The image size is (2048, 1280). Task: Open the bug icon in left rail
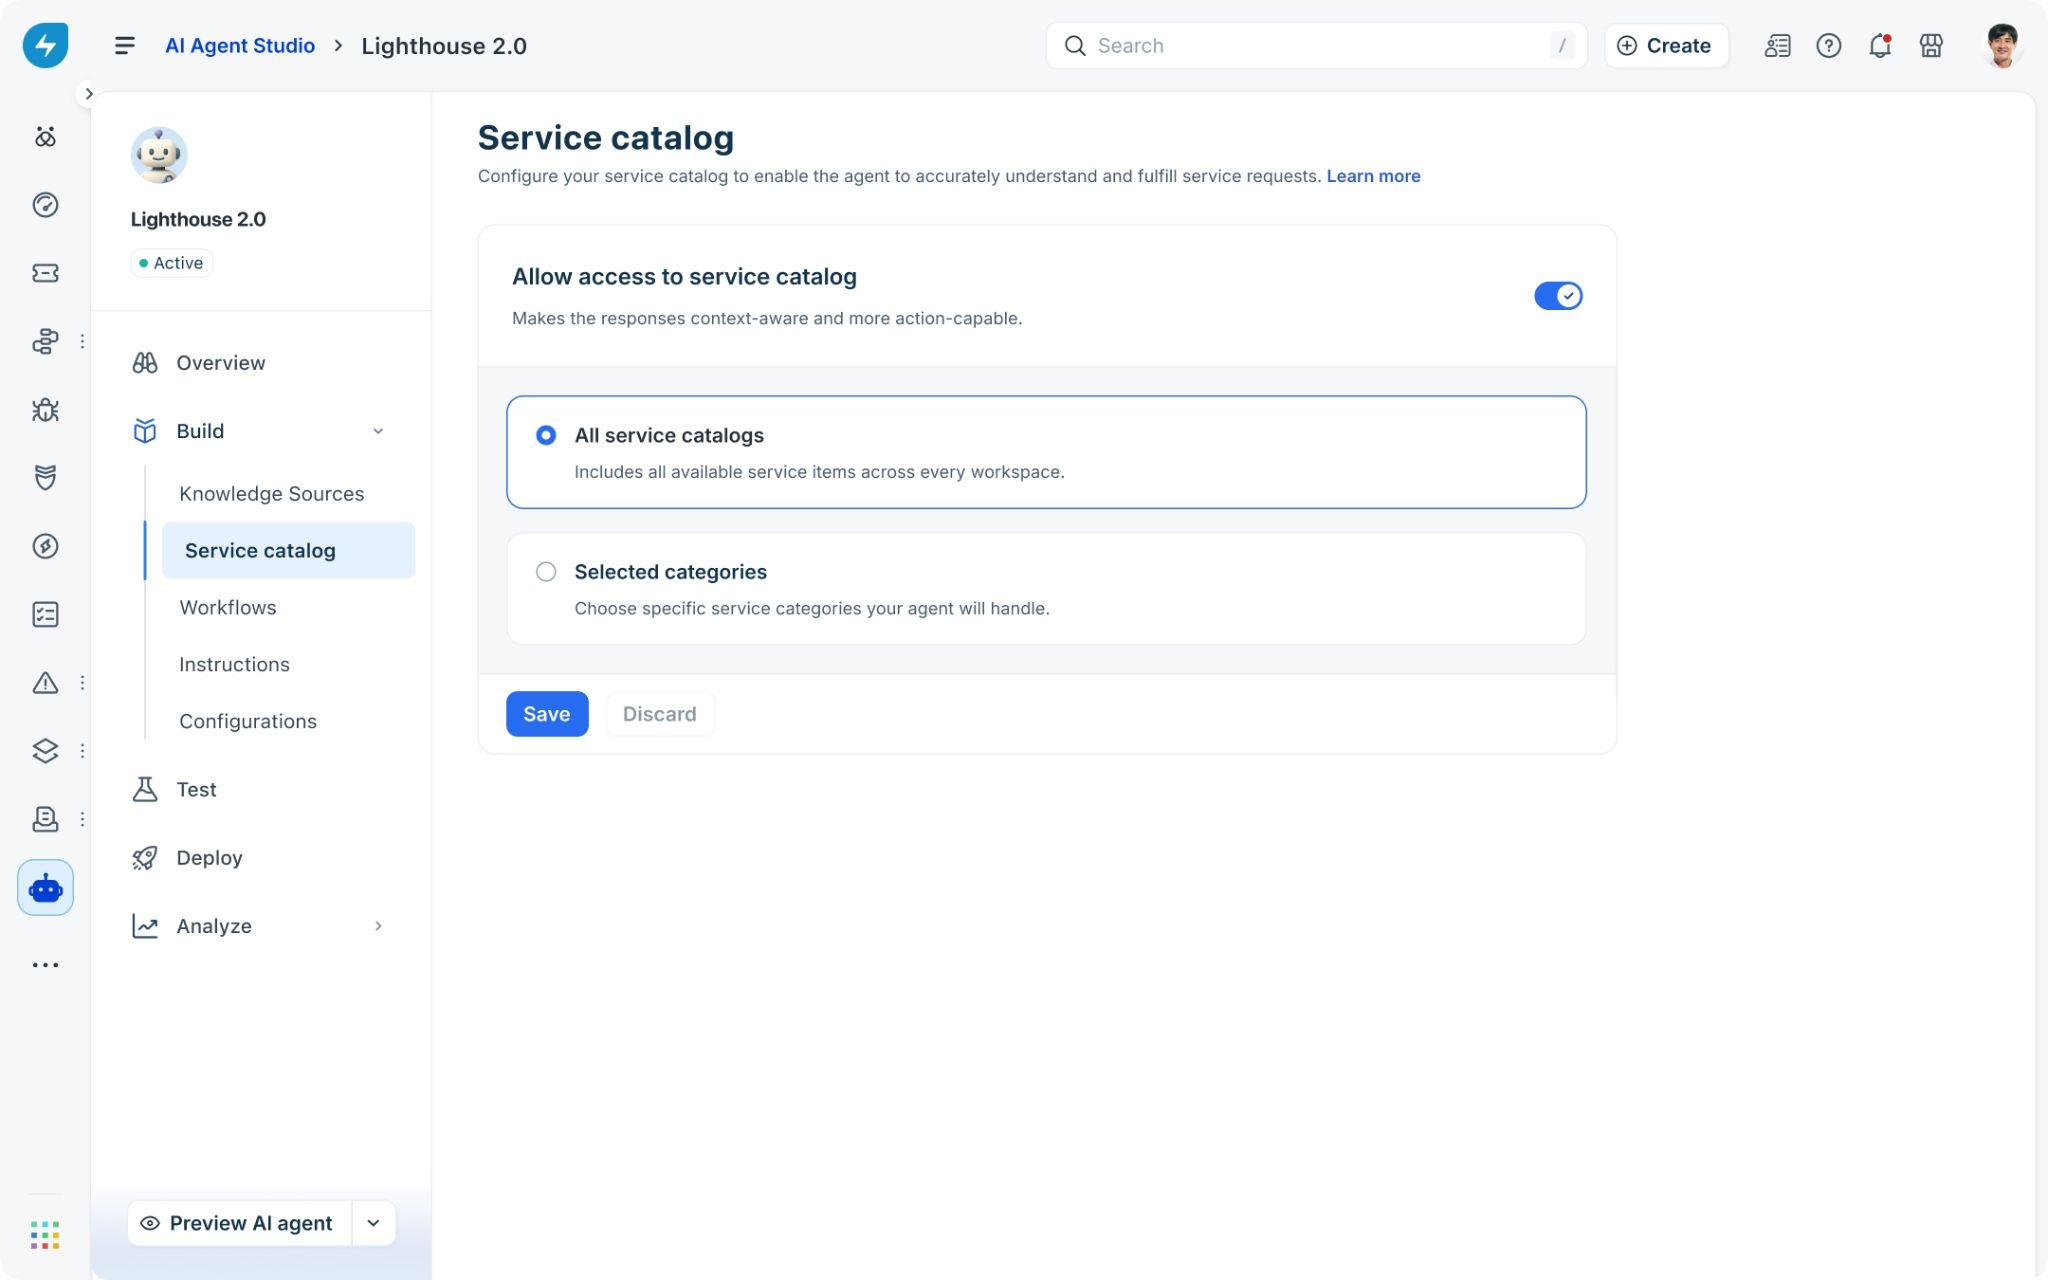45,410
